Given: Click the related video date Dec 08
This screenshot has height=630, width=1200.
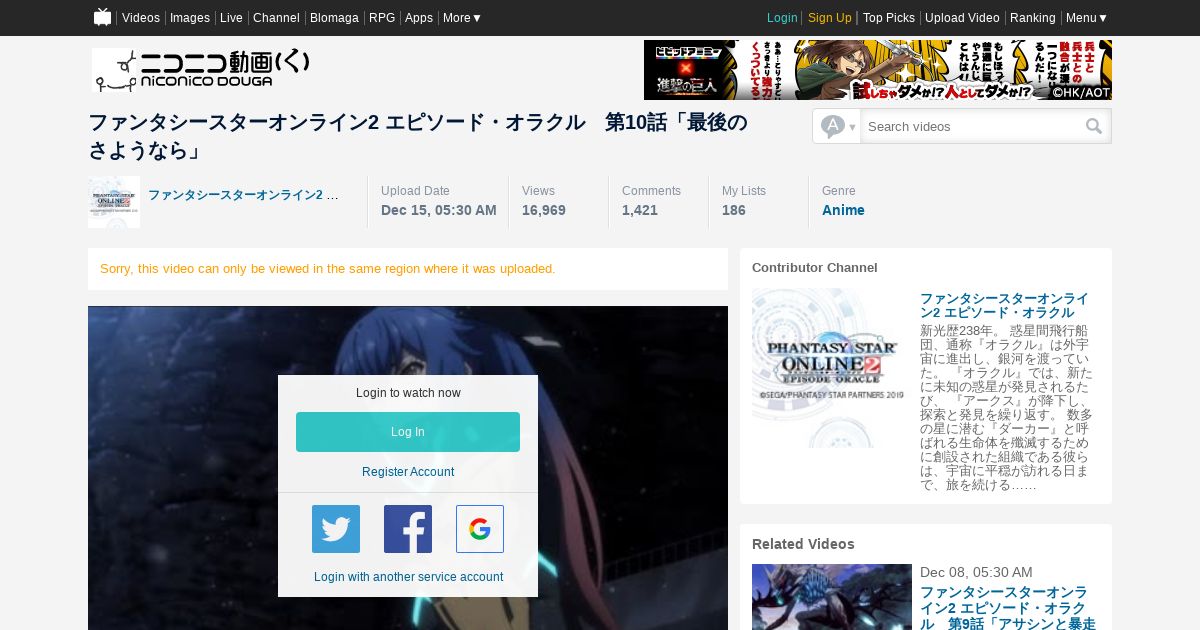Looking at the screenshot, I should coord(976,572).
